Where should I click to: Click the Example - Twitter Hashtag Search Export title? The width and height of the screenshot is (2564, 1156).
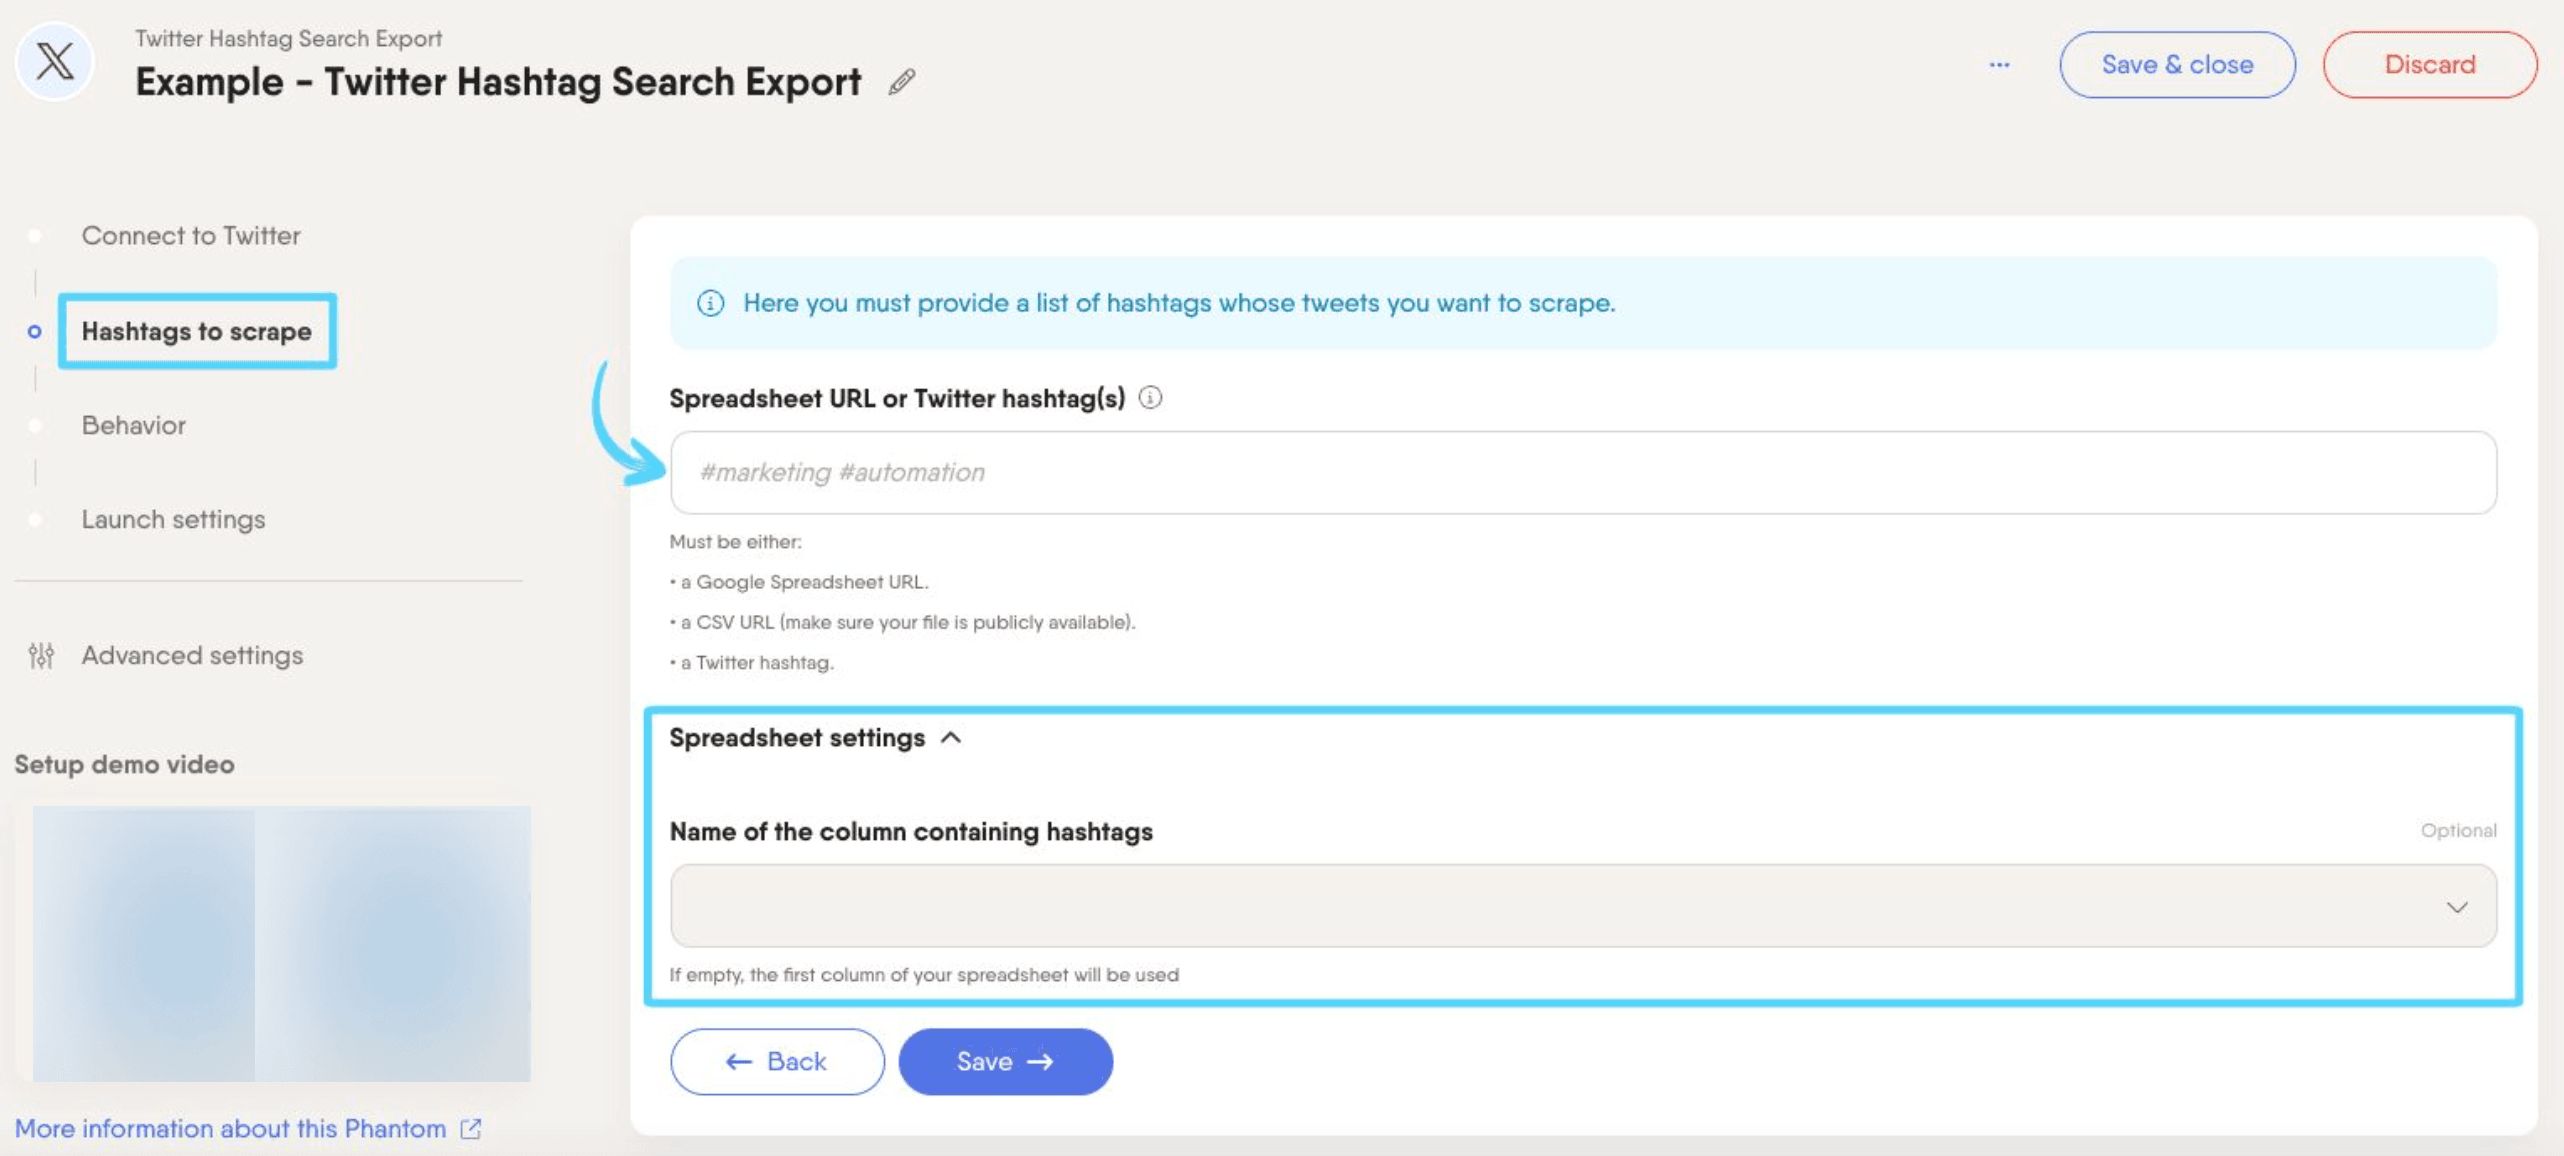(x=498, y=82)
